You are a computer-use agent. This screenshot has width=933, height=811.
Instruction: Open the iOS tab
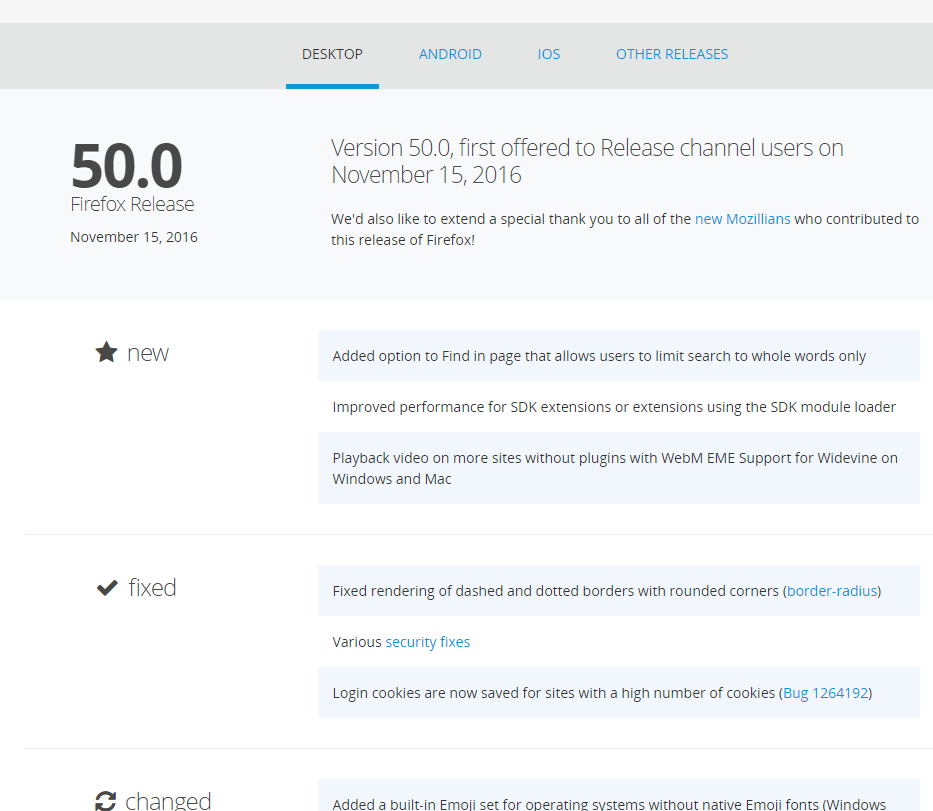click(x=549, y=54)
